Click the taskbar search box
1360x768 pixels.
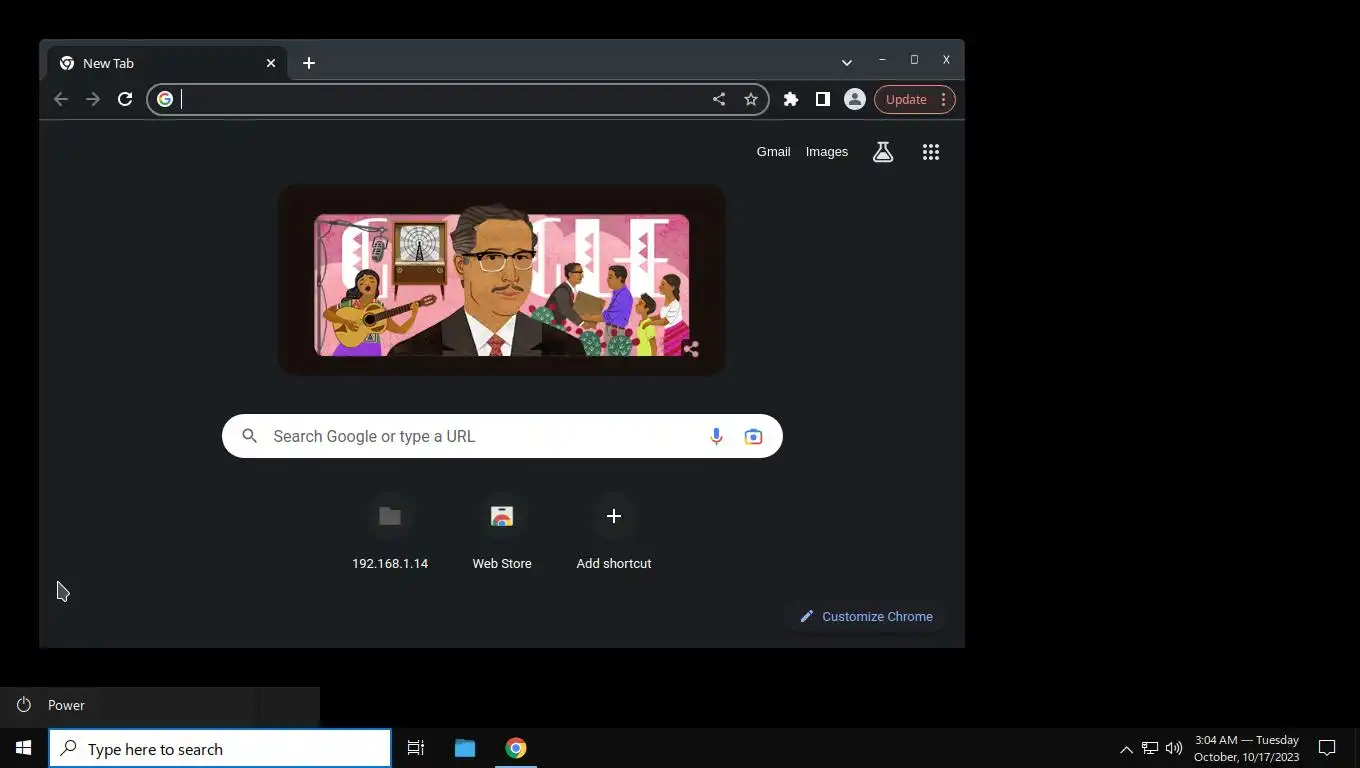[x=220, y=748]
